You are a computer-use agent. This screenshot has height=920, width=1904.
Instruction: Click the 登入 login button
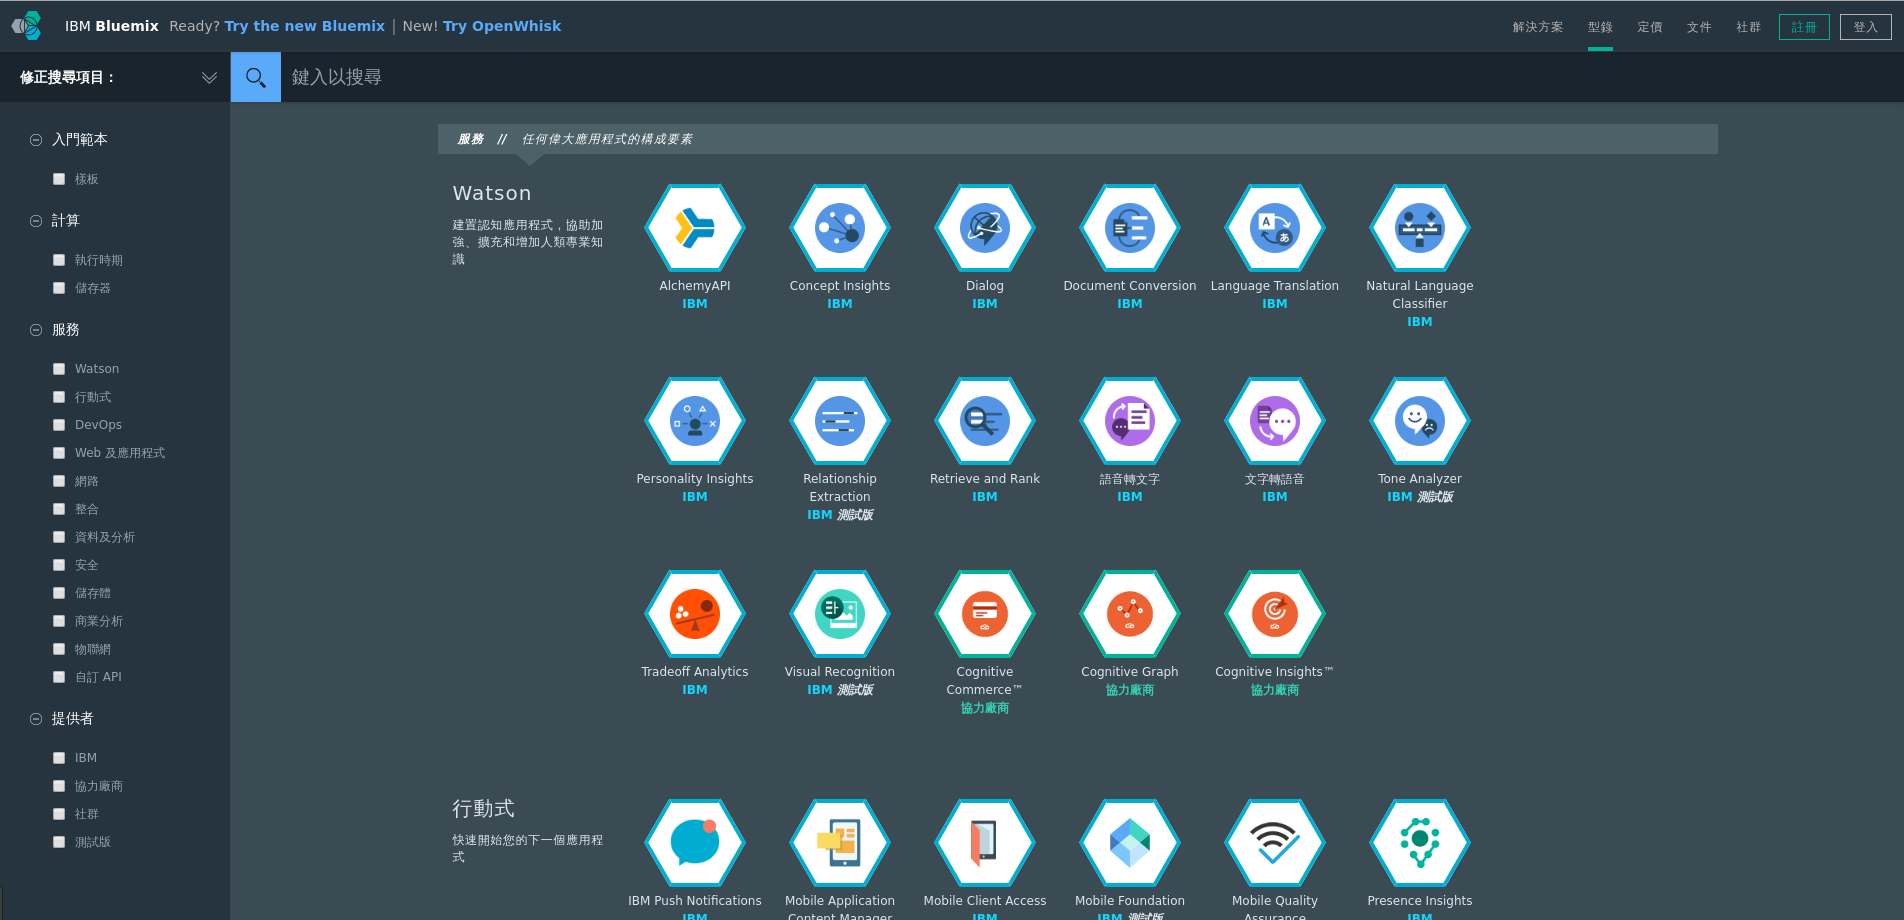coord(1866,27)
